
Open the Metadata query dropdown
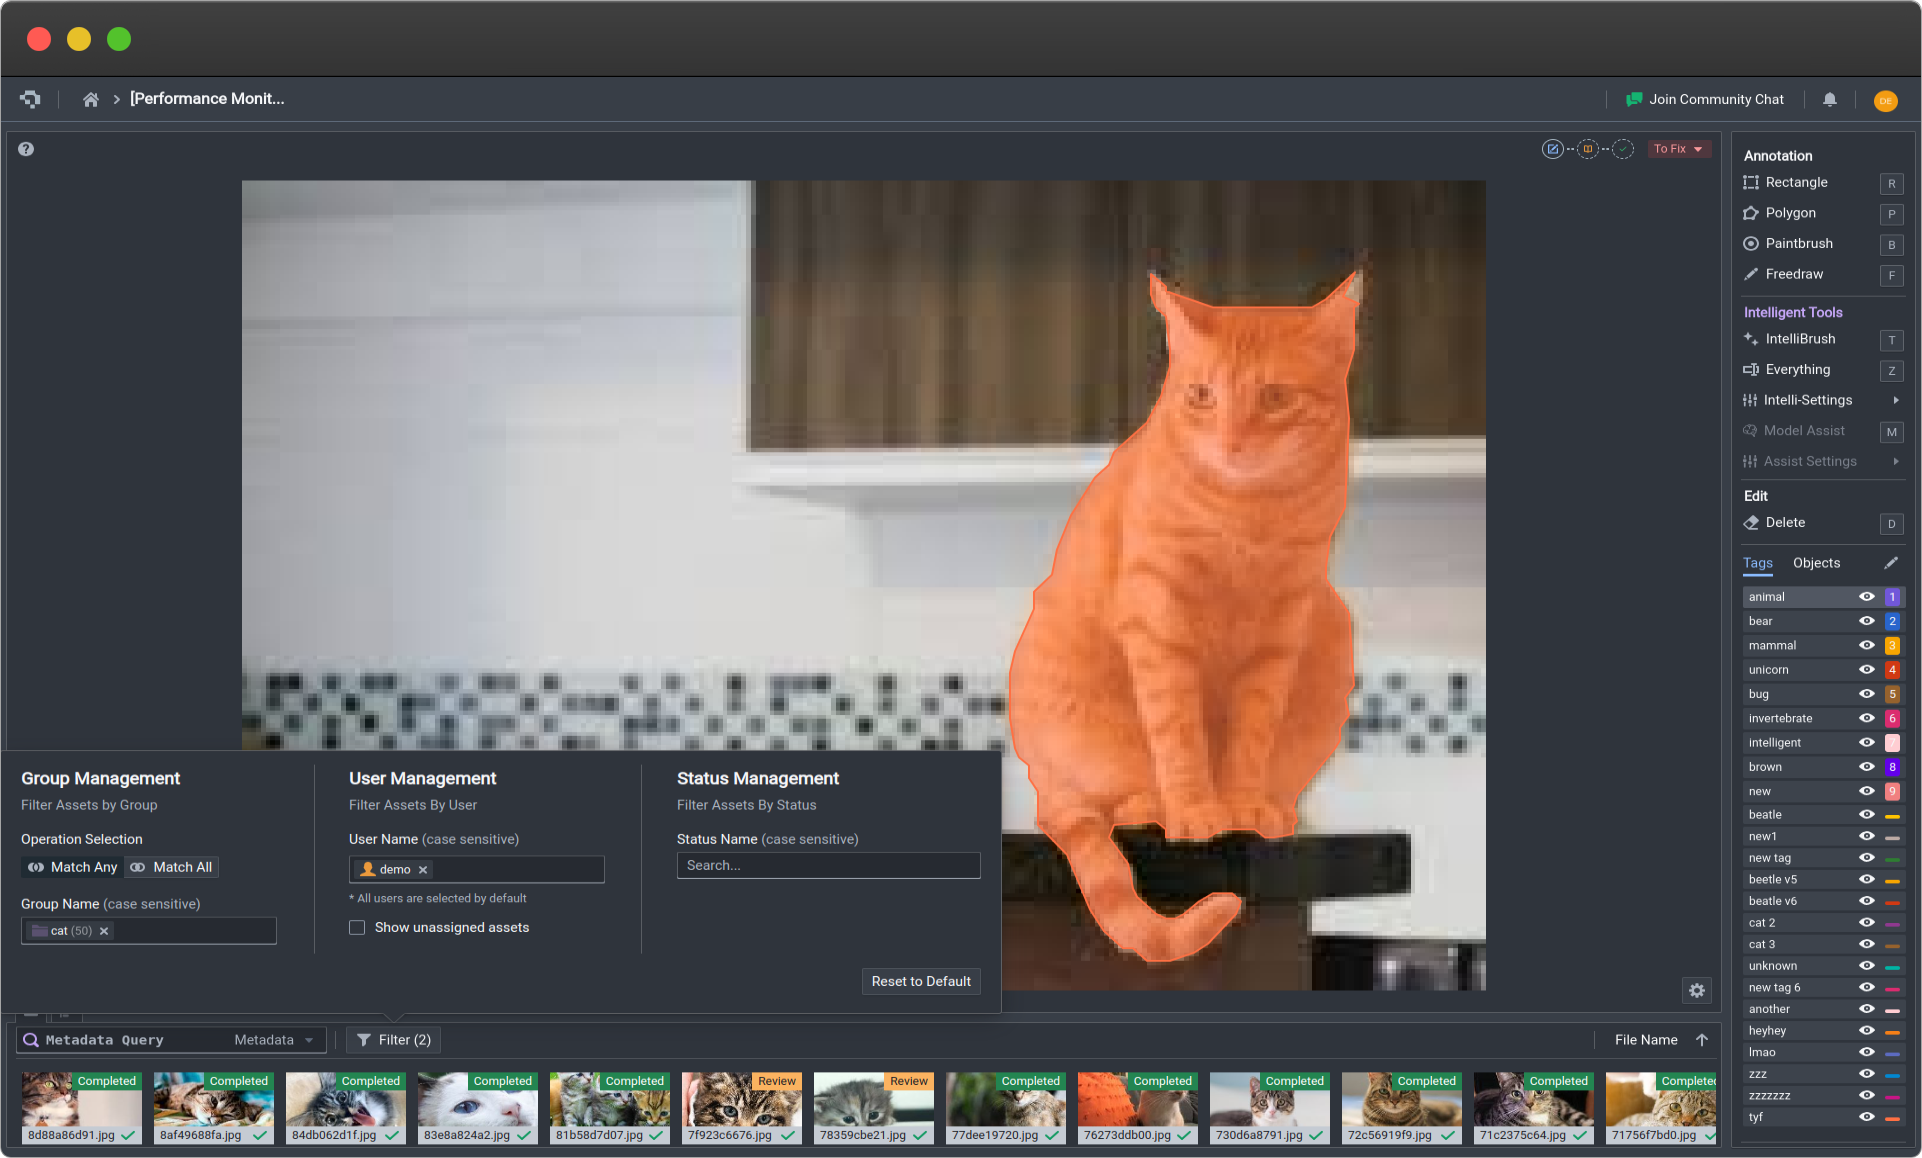tap(273, 1040)
